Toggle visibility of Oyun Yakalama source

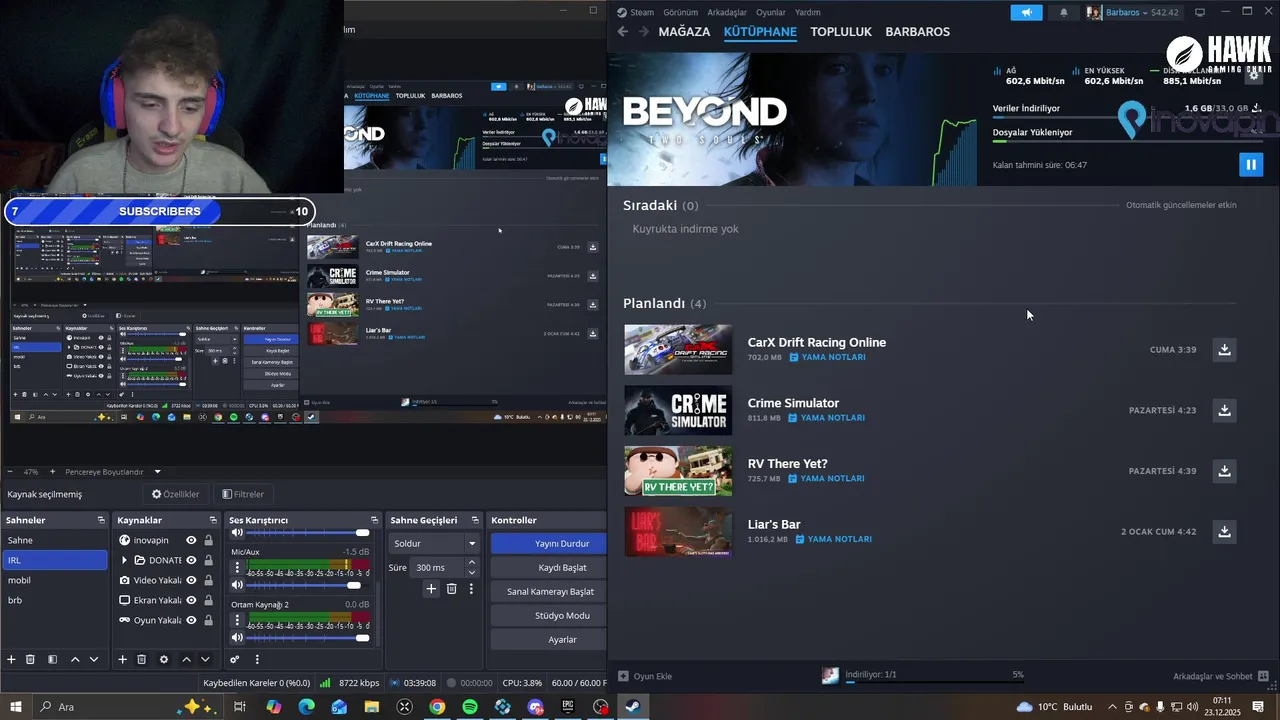pos(191,620)
